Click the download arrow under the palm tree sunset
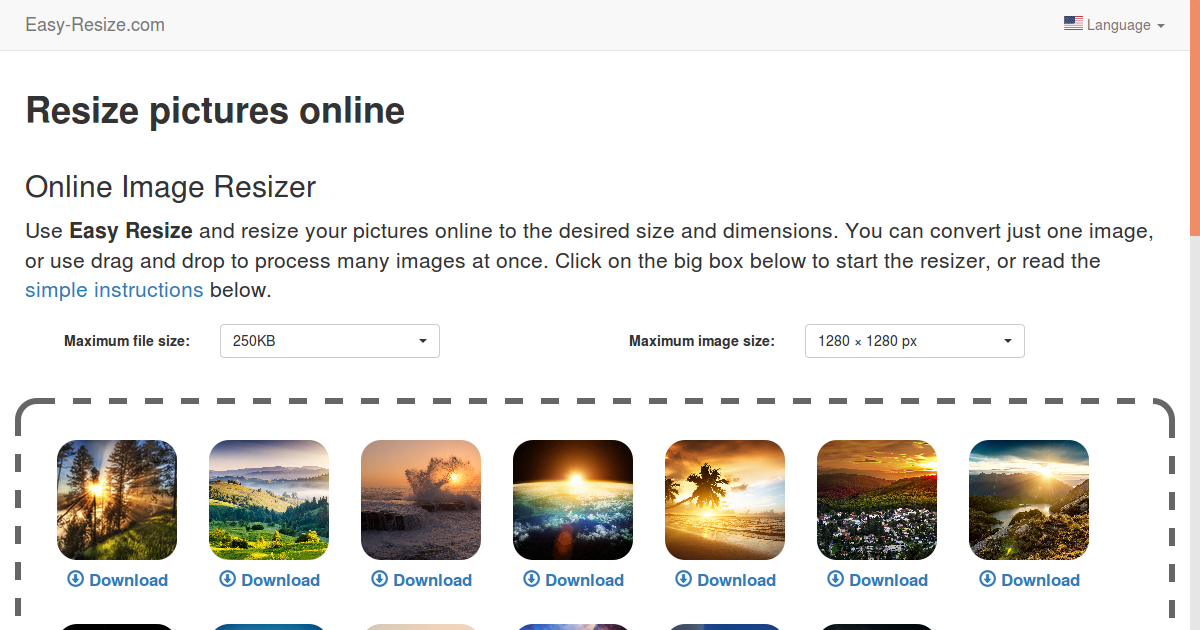Image resolution: width=1200 pixels, height=630 pixels. click(682, 580)
